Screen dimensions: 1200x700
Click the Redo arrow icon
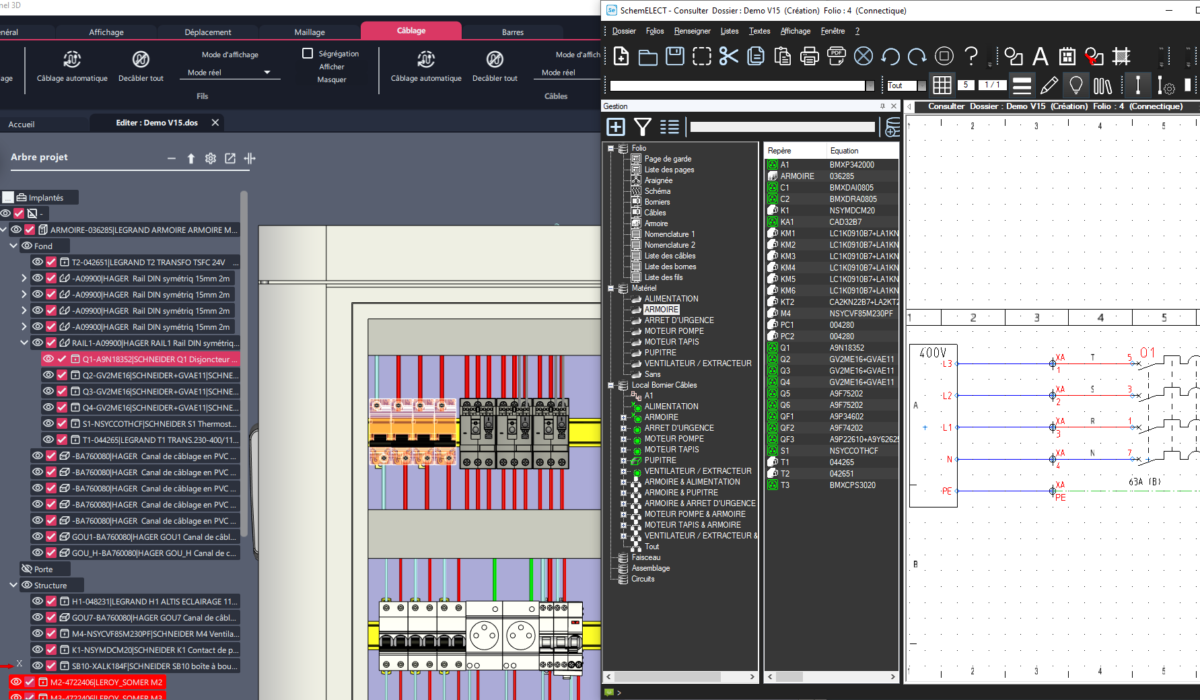pos(917,56)
